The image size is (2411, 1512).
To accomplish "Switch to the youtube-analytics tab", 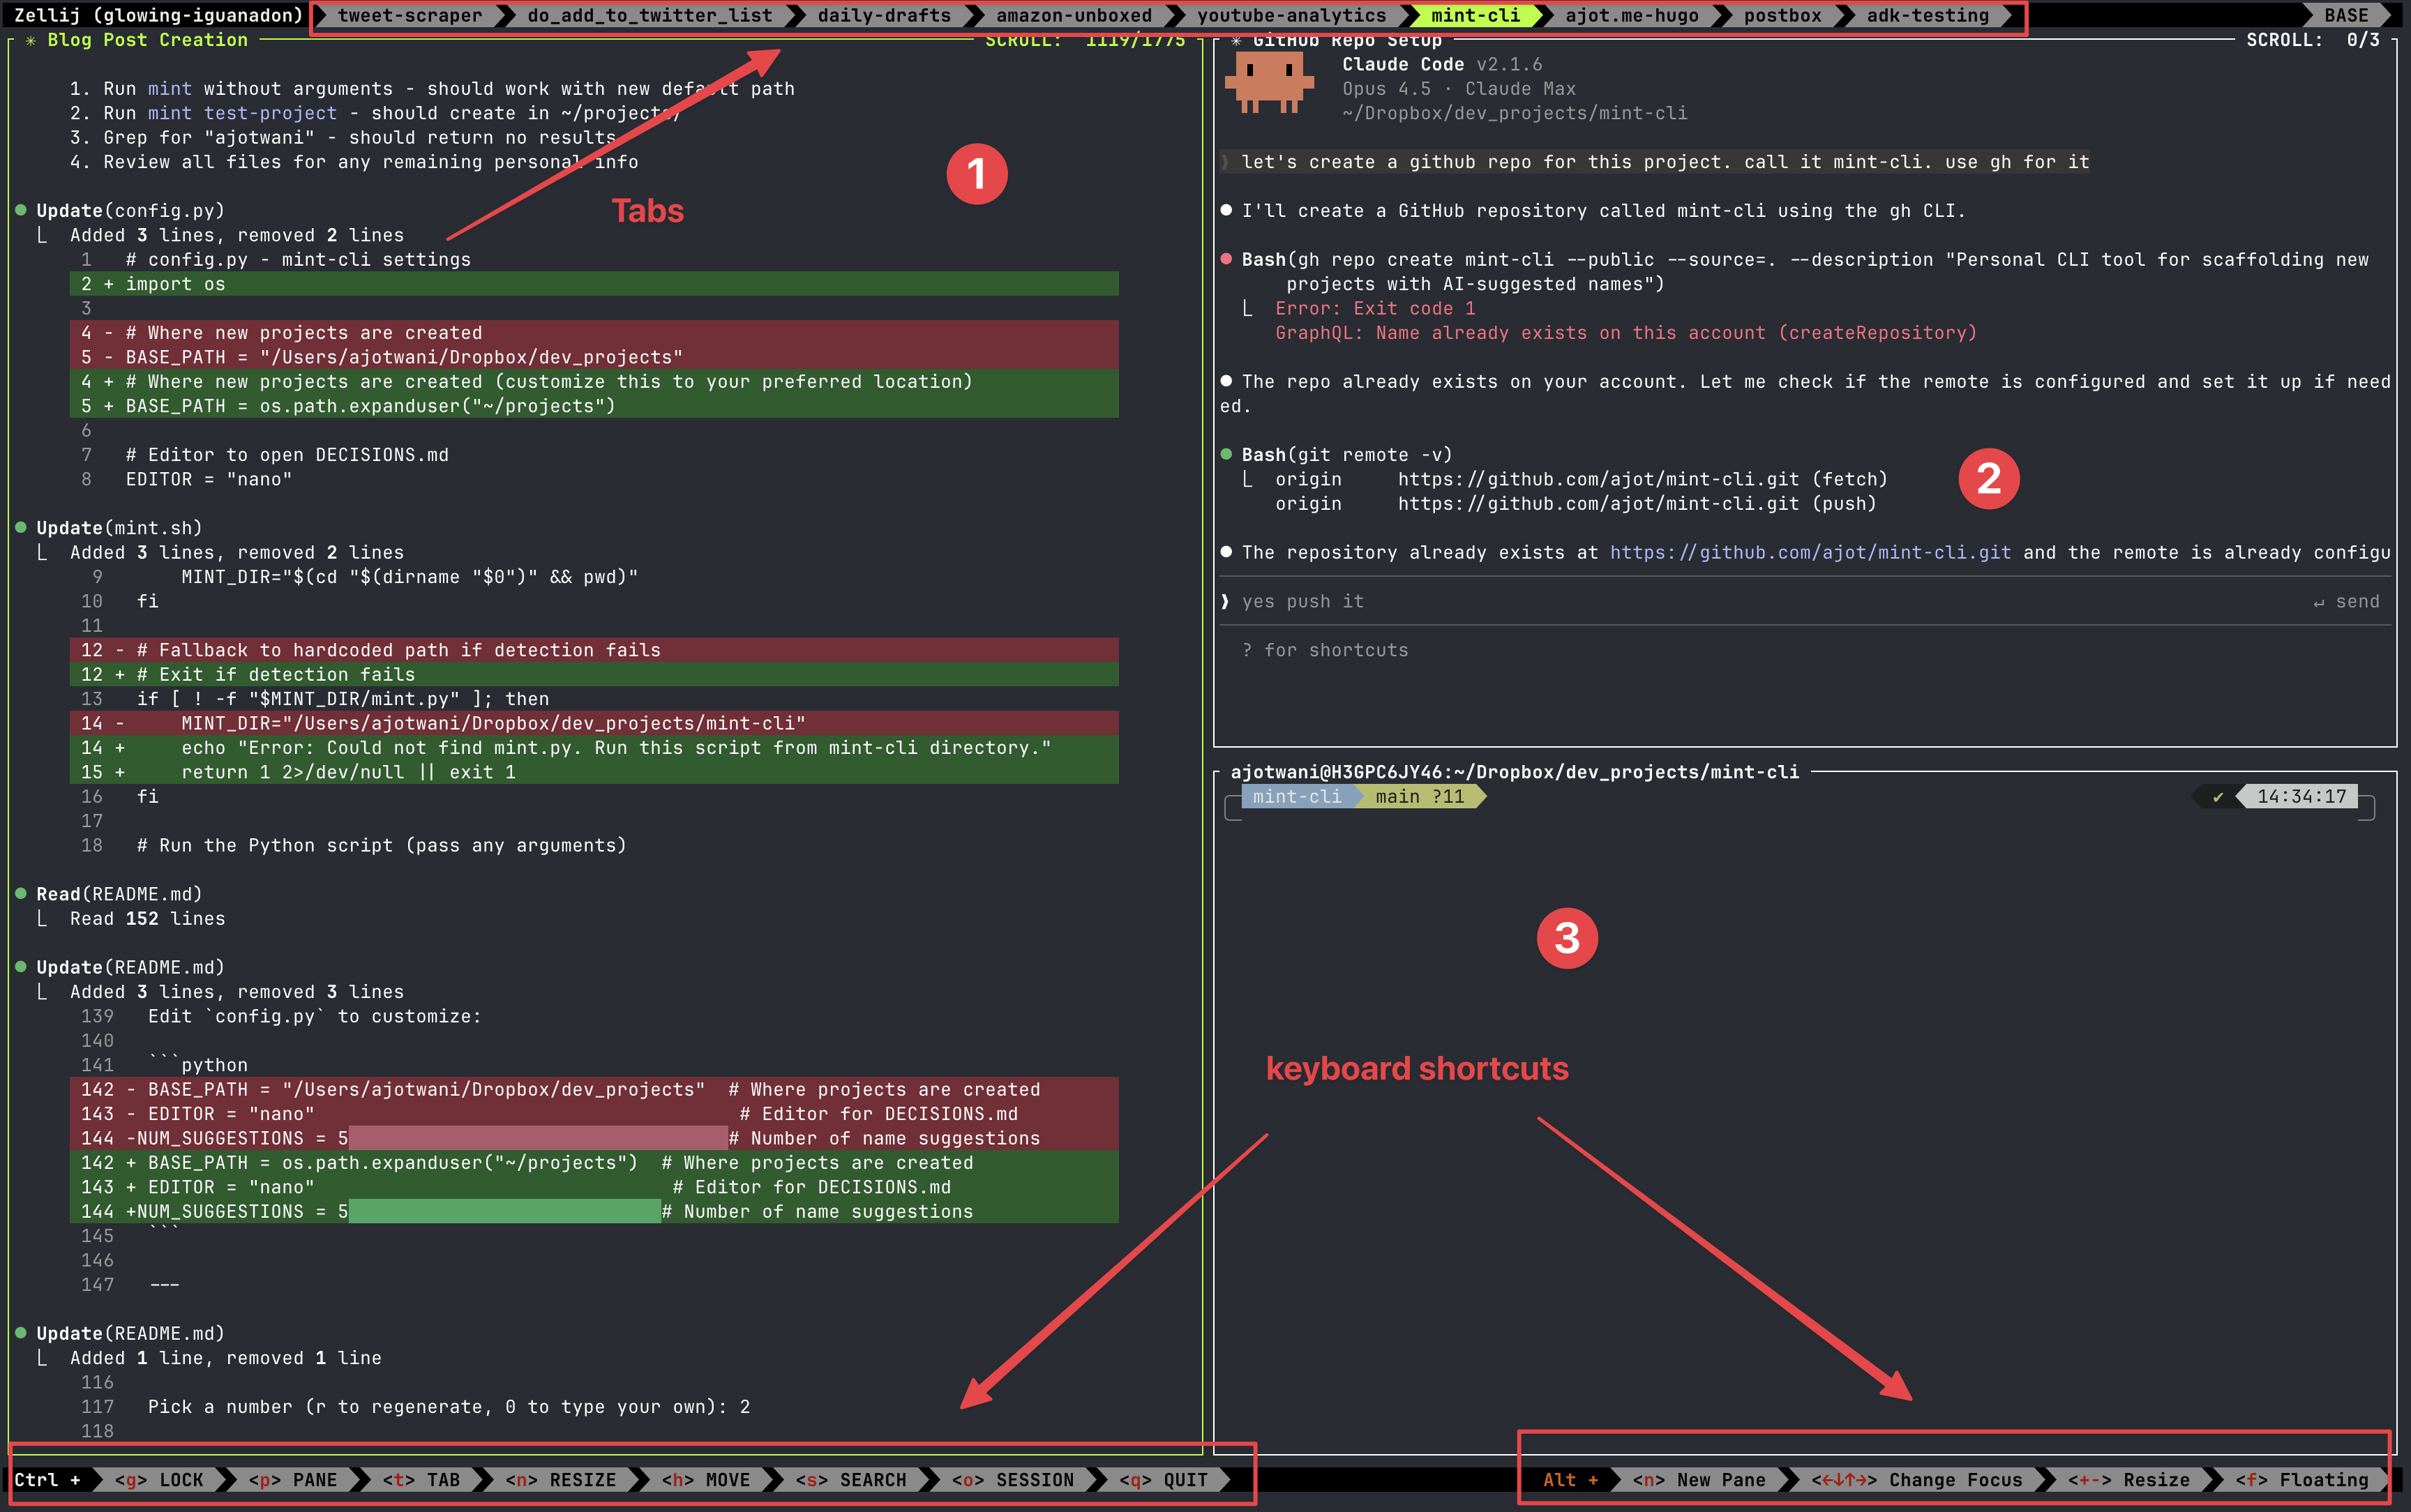I will (1291, 16).
